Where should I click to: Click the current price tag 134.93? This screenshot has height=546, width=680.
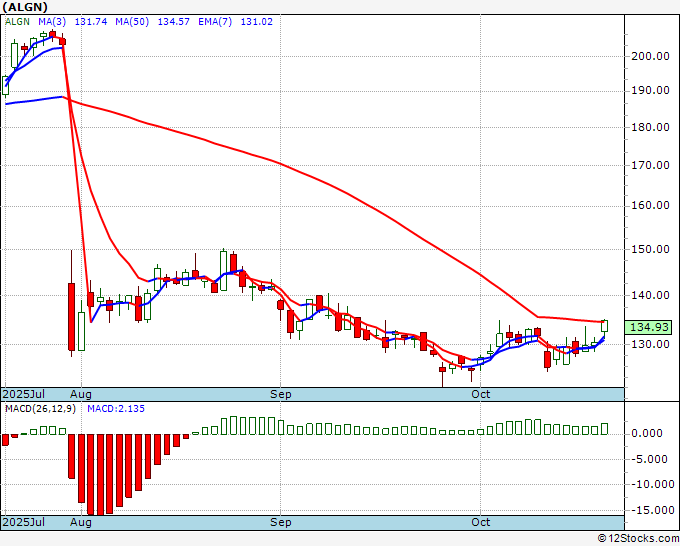click(648, 327)
